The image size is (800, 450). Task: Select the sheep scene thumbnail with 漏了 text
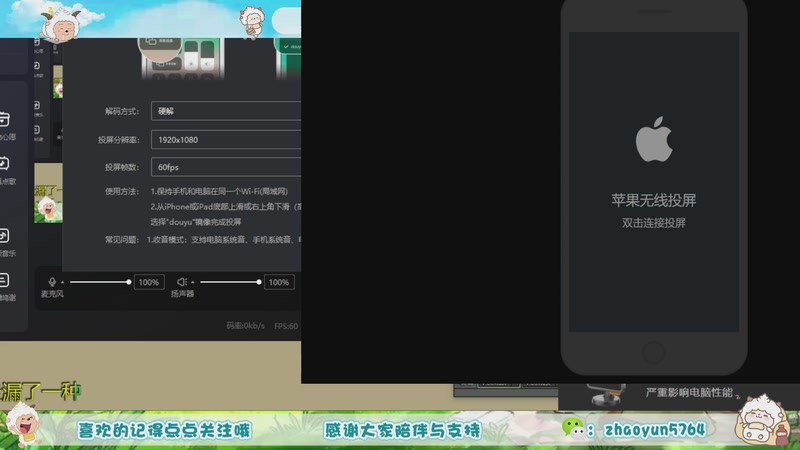pyautogui.click(x=48, y=193)
